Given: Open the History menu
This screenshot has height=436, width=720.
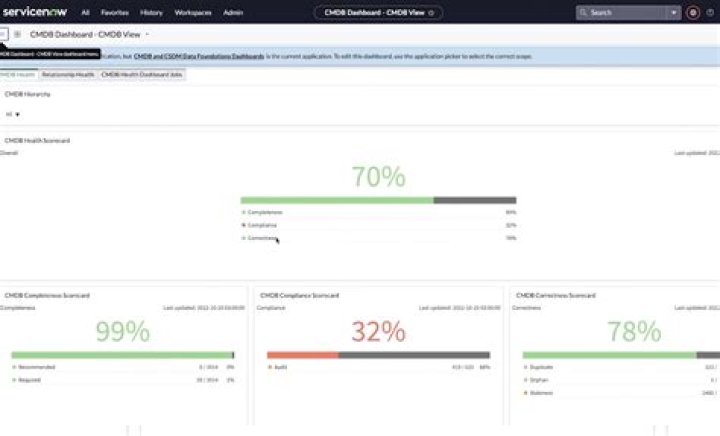Looking at the screenshot, I should pyautogui.click(x=151, y=13).
